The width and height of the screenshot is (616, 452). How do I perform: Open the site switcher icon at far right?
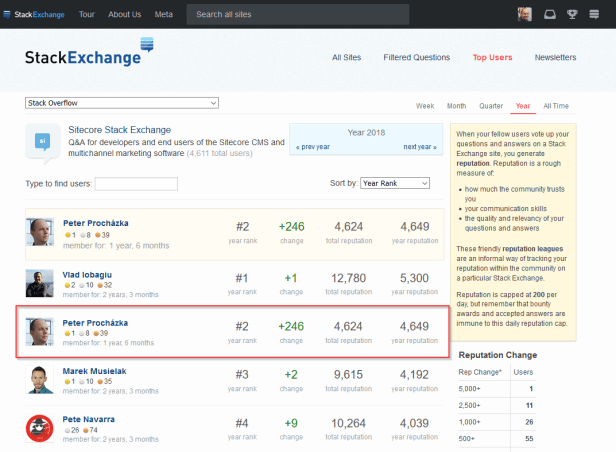point(595,15)
